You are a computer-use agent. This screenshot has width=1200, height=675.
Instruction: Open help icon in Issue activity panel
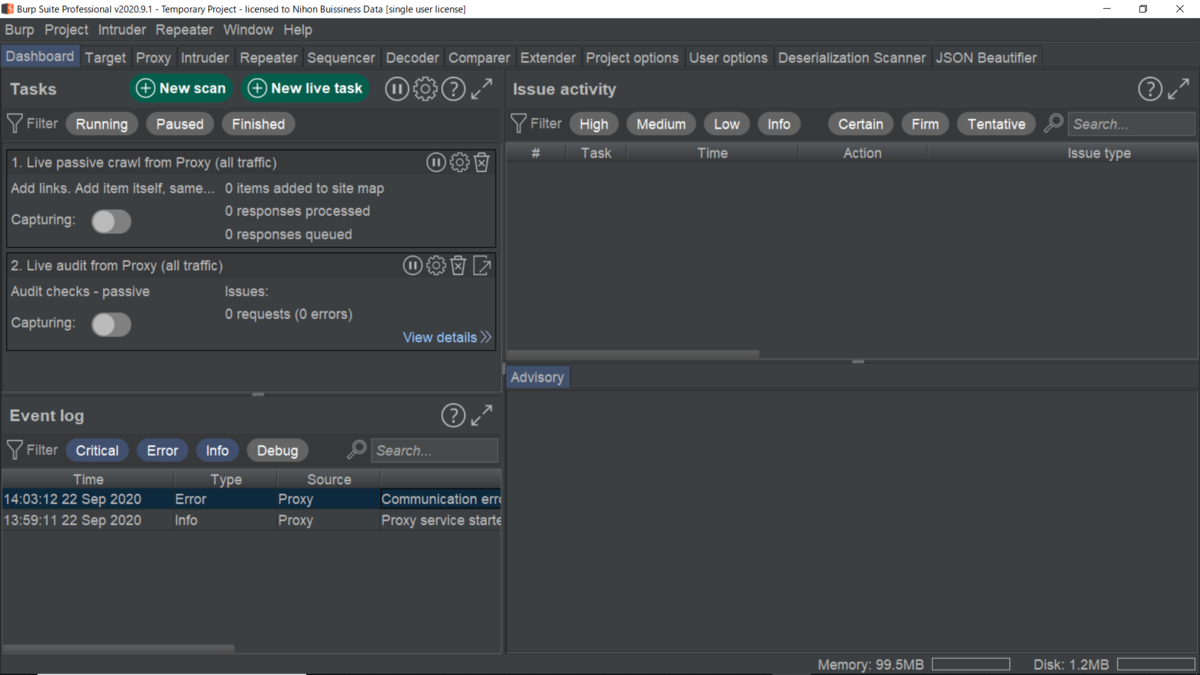click(1150, 89)
